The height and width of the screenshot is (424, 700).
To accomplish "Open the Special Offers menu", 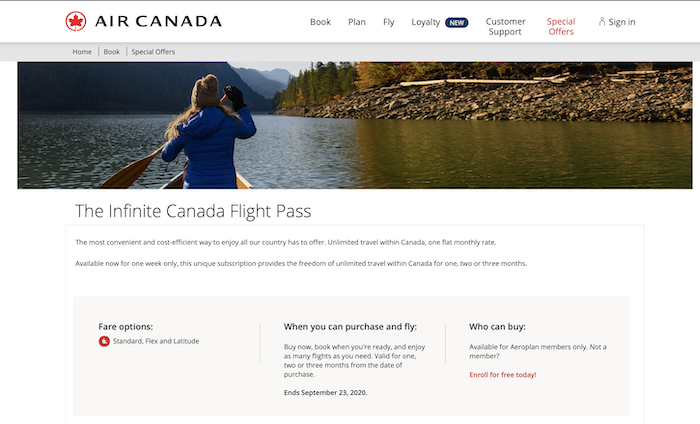I will [x=561, y=26].
